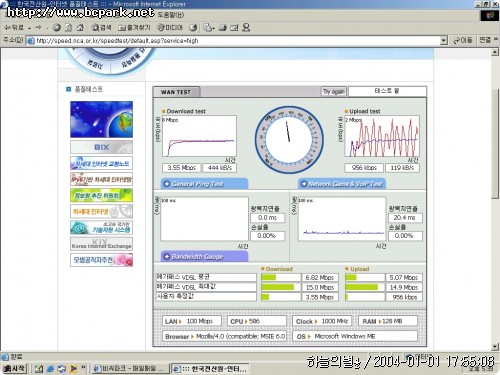Screen dimensions: 500x375
Task: Open the 검색 (Search) toolbar button
Action: (101, 28)
